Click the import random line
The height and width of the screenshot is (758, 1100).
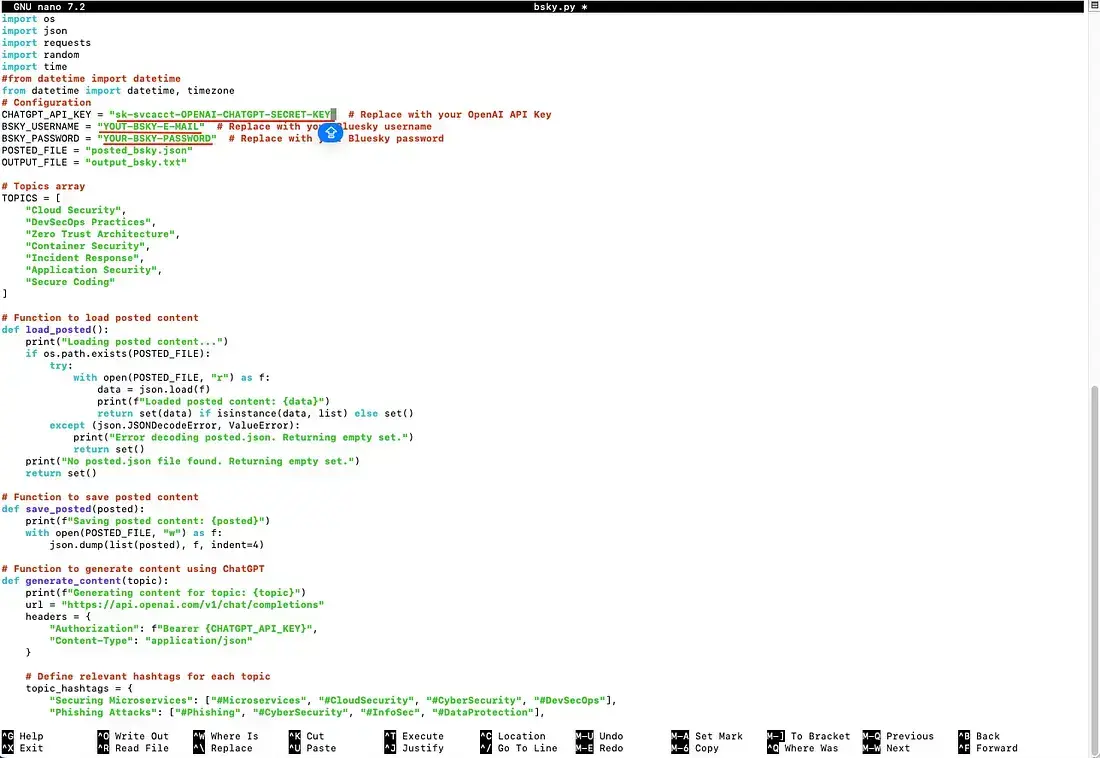tap(41, 55)
